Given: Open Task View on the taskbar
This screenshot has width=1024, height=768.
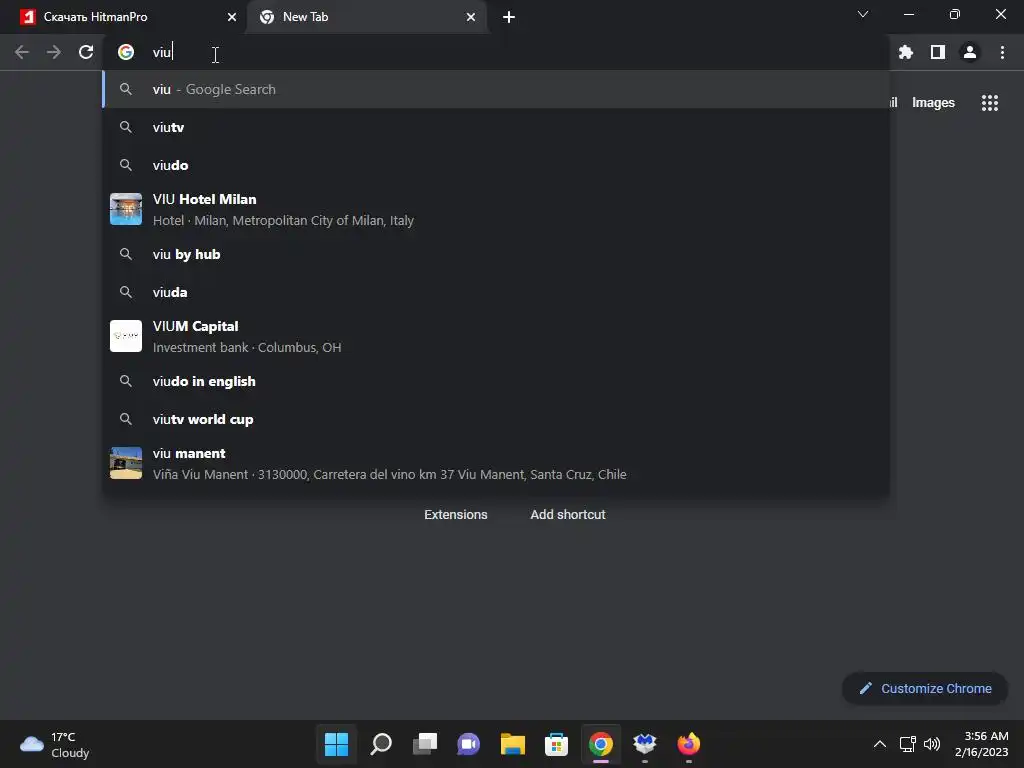Looking at the screenshot, I should tap(424, 744).
